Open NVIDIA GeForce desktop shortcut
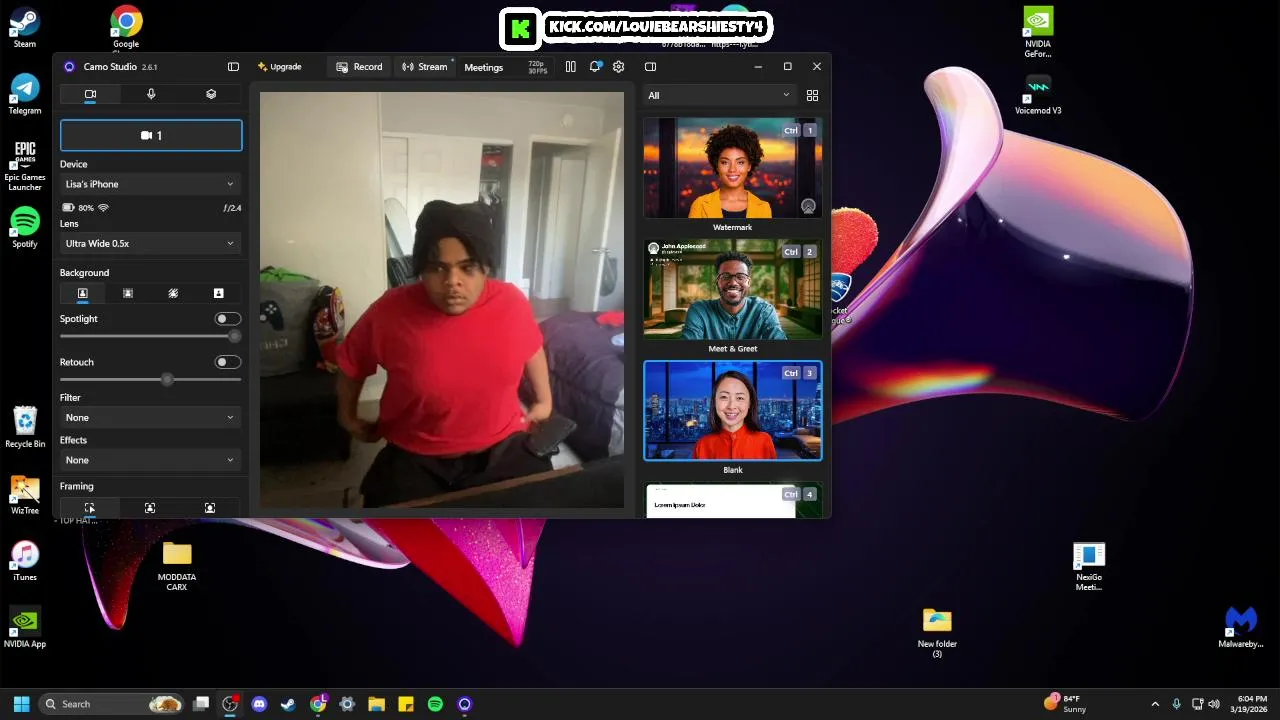1280x720 pixels. [x=1038, y=32]
